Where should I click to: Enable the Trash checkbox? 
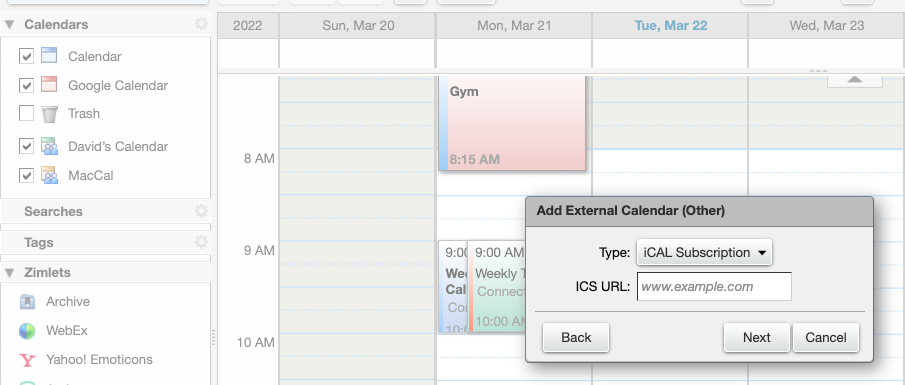[26, 113]
